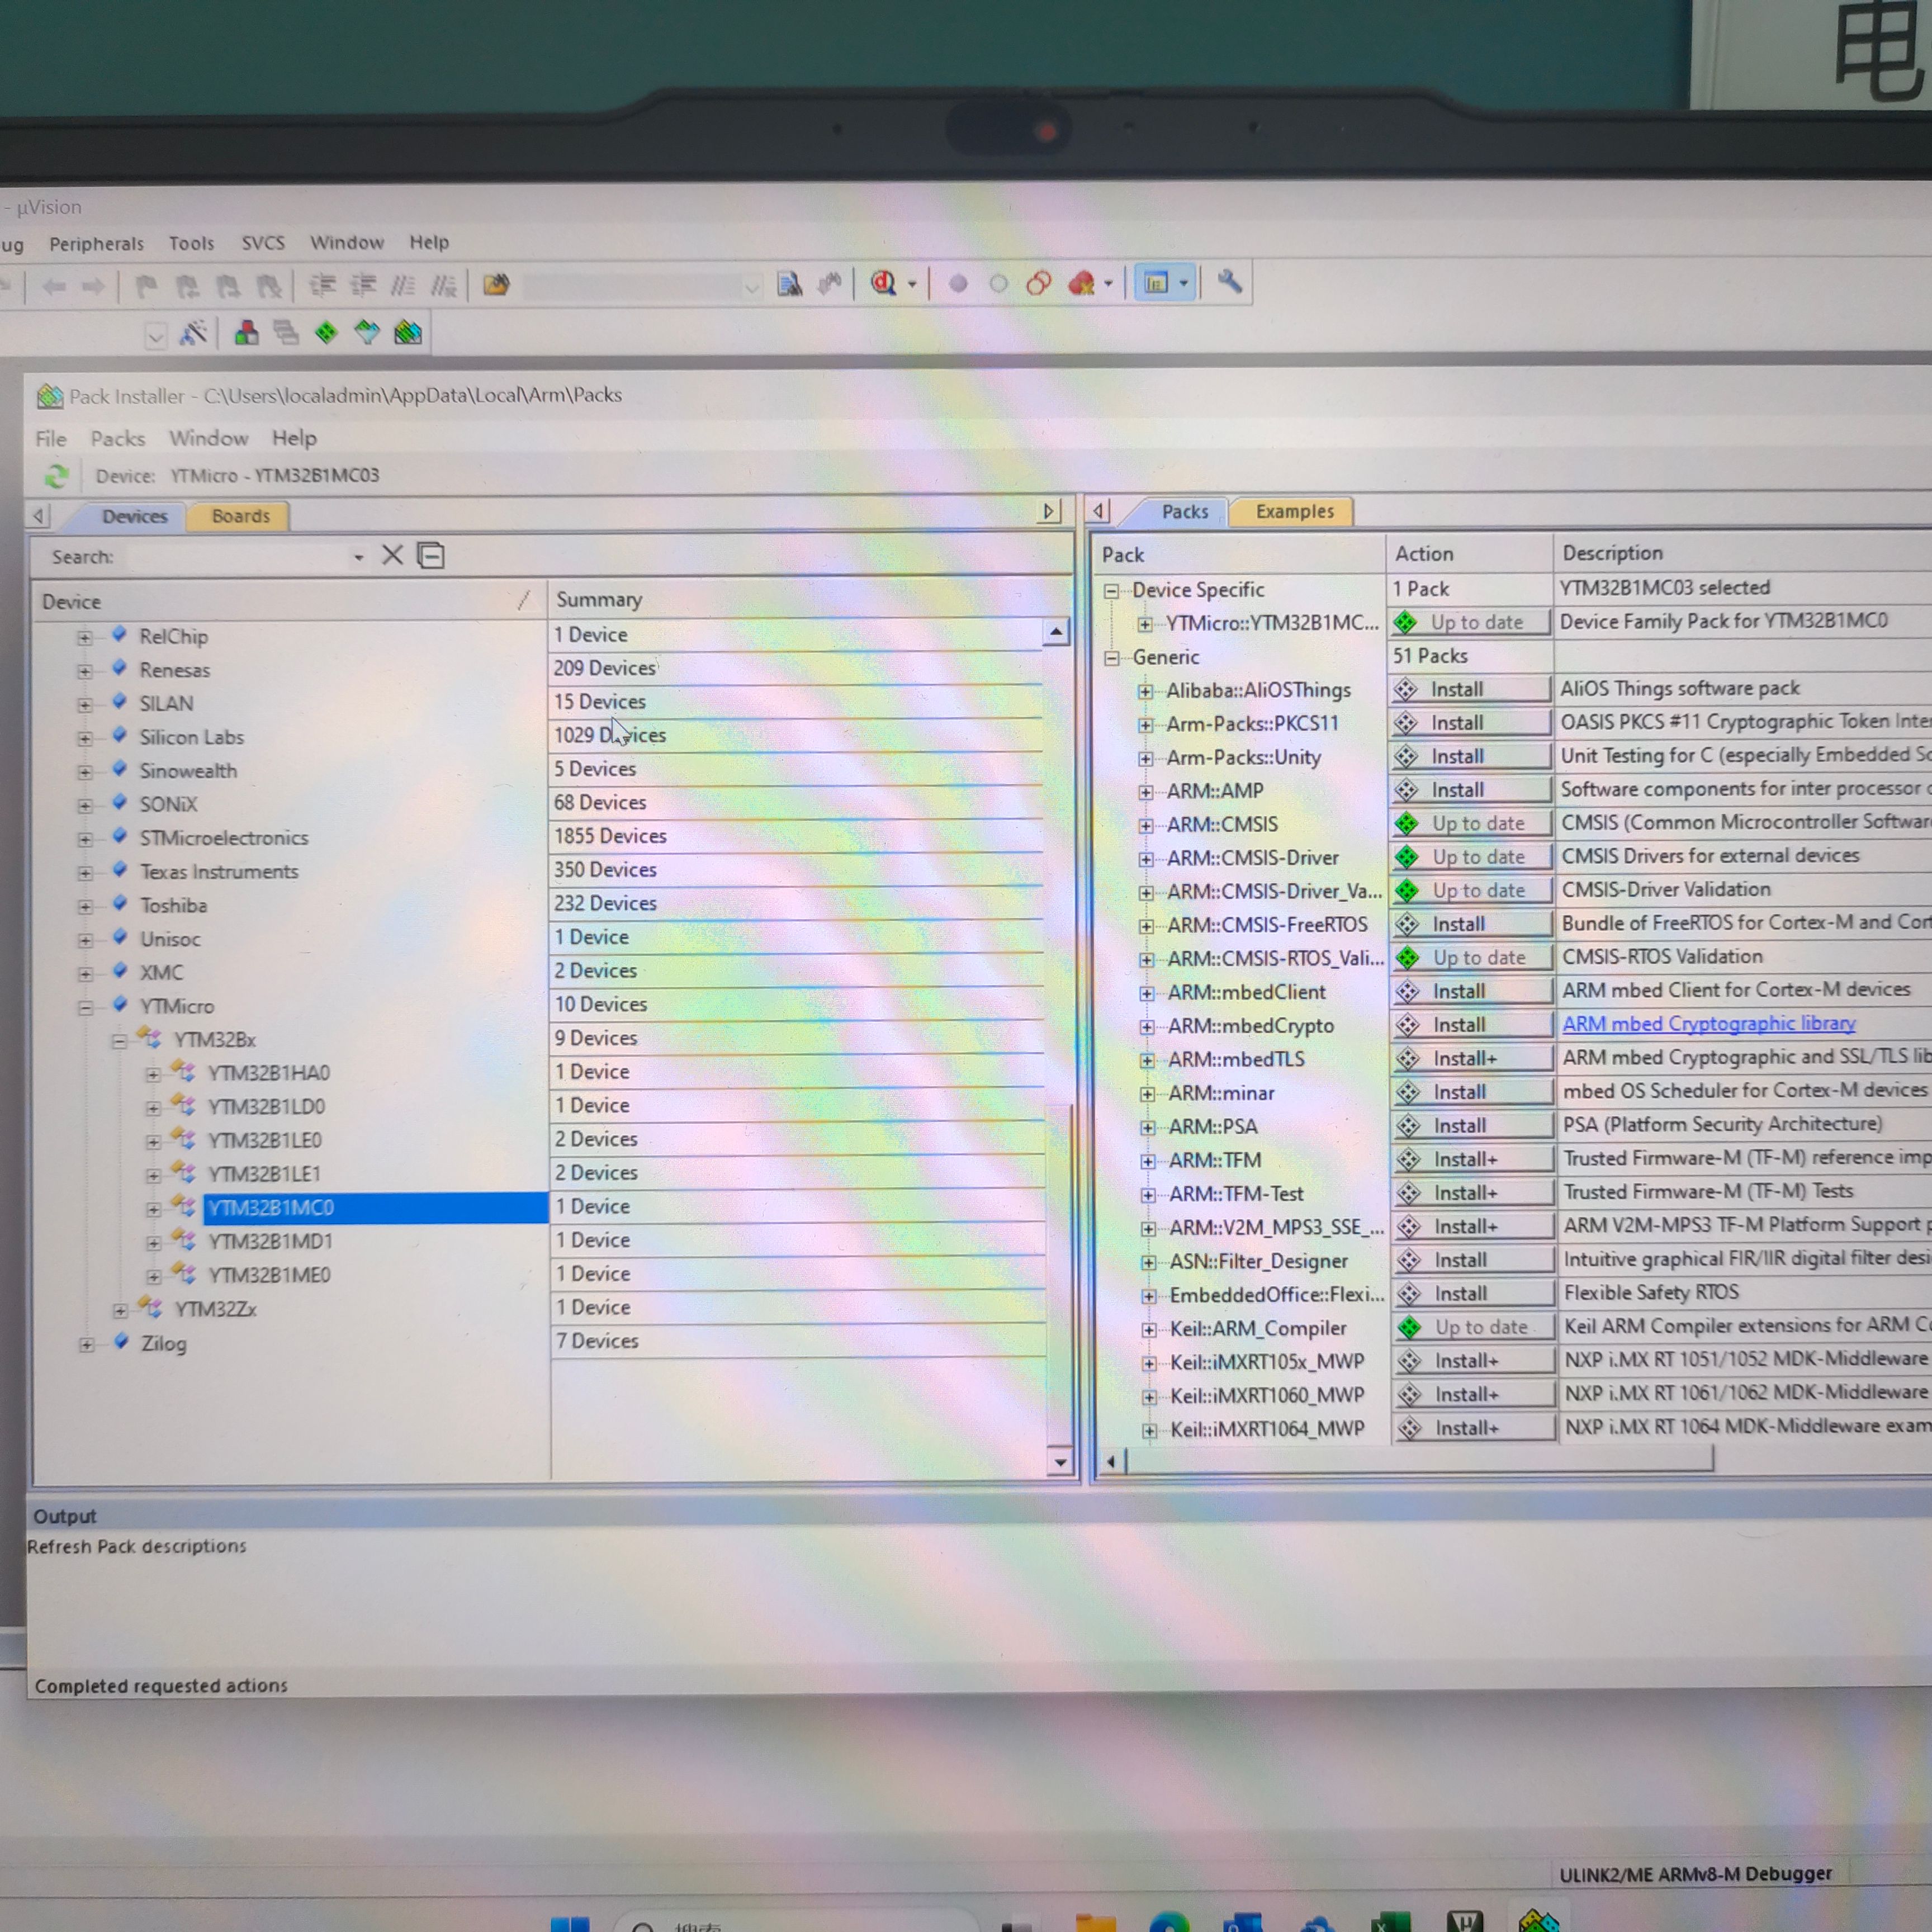This screenshot has width=1932, height=1932.
Task: Click the start debug session icon
Action: tap(883, 284)
